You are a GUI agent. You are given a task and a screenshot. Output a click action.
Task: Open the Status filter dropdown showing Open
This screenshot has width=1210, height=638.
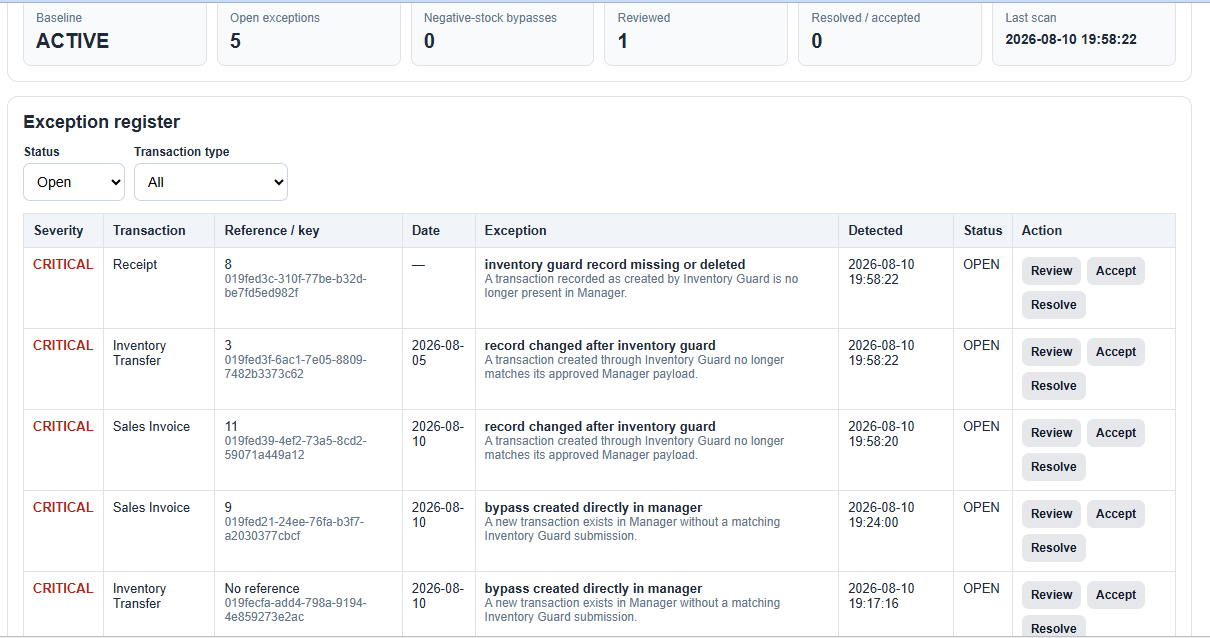[74, 182]
